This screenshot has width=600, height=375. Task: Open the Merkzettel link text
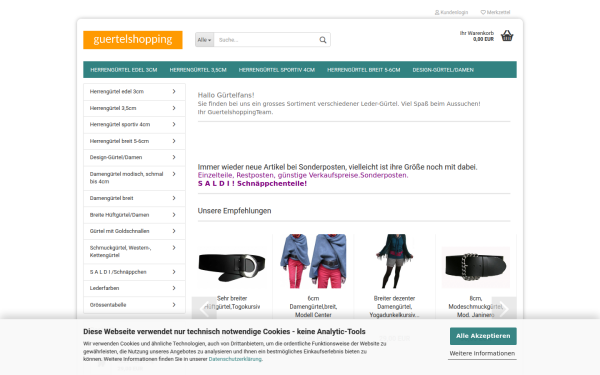(498, 12)
